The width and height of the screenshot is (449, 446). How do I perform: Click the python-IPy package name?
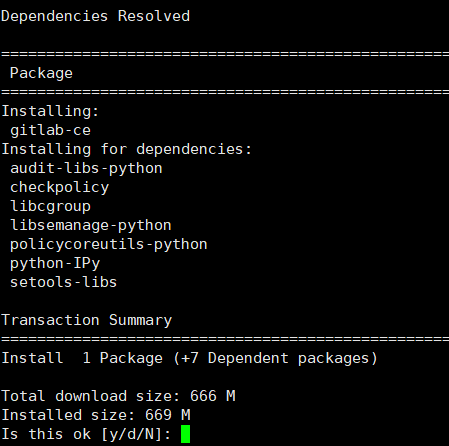coord(55,263)
